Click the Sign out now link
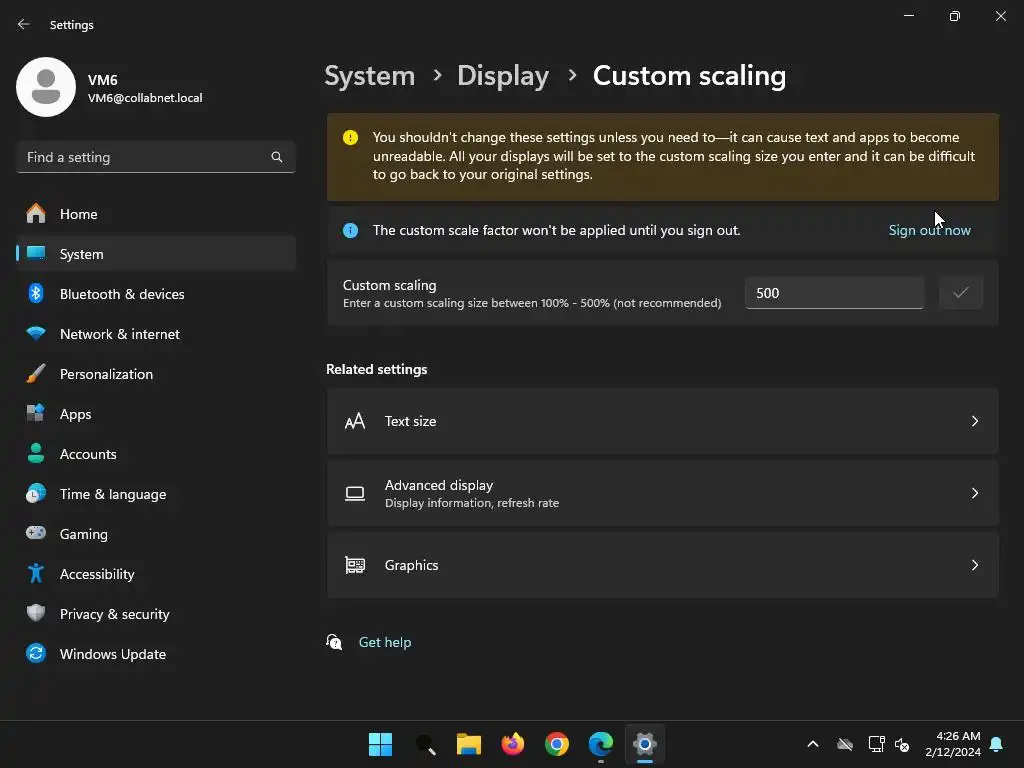 click(929, 230)
